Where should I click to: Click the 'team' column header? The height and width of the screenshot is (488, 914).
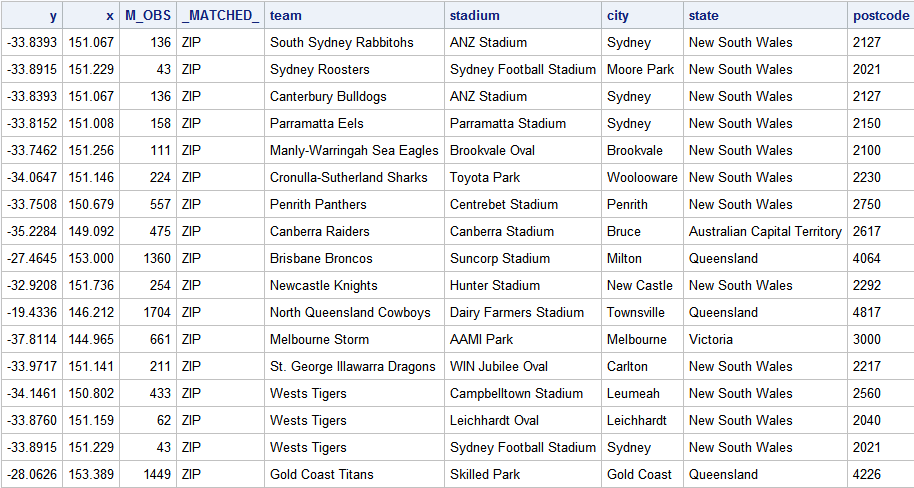coord(286,15)
